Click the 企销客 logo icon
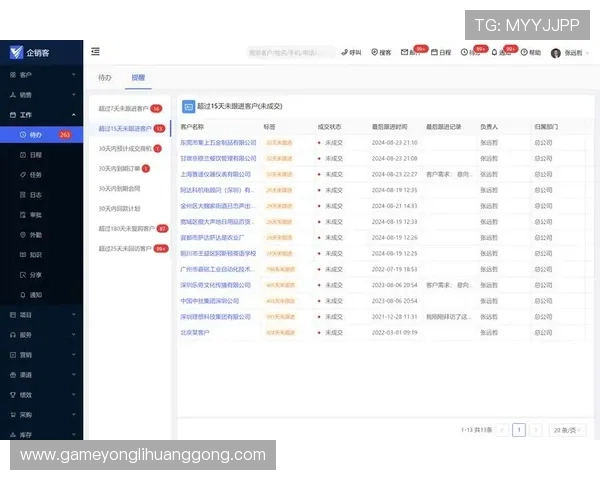 [x=16, y=52]
